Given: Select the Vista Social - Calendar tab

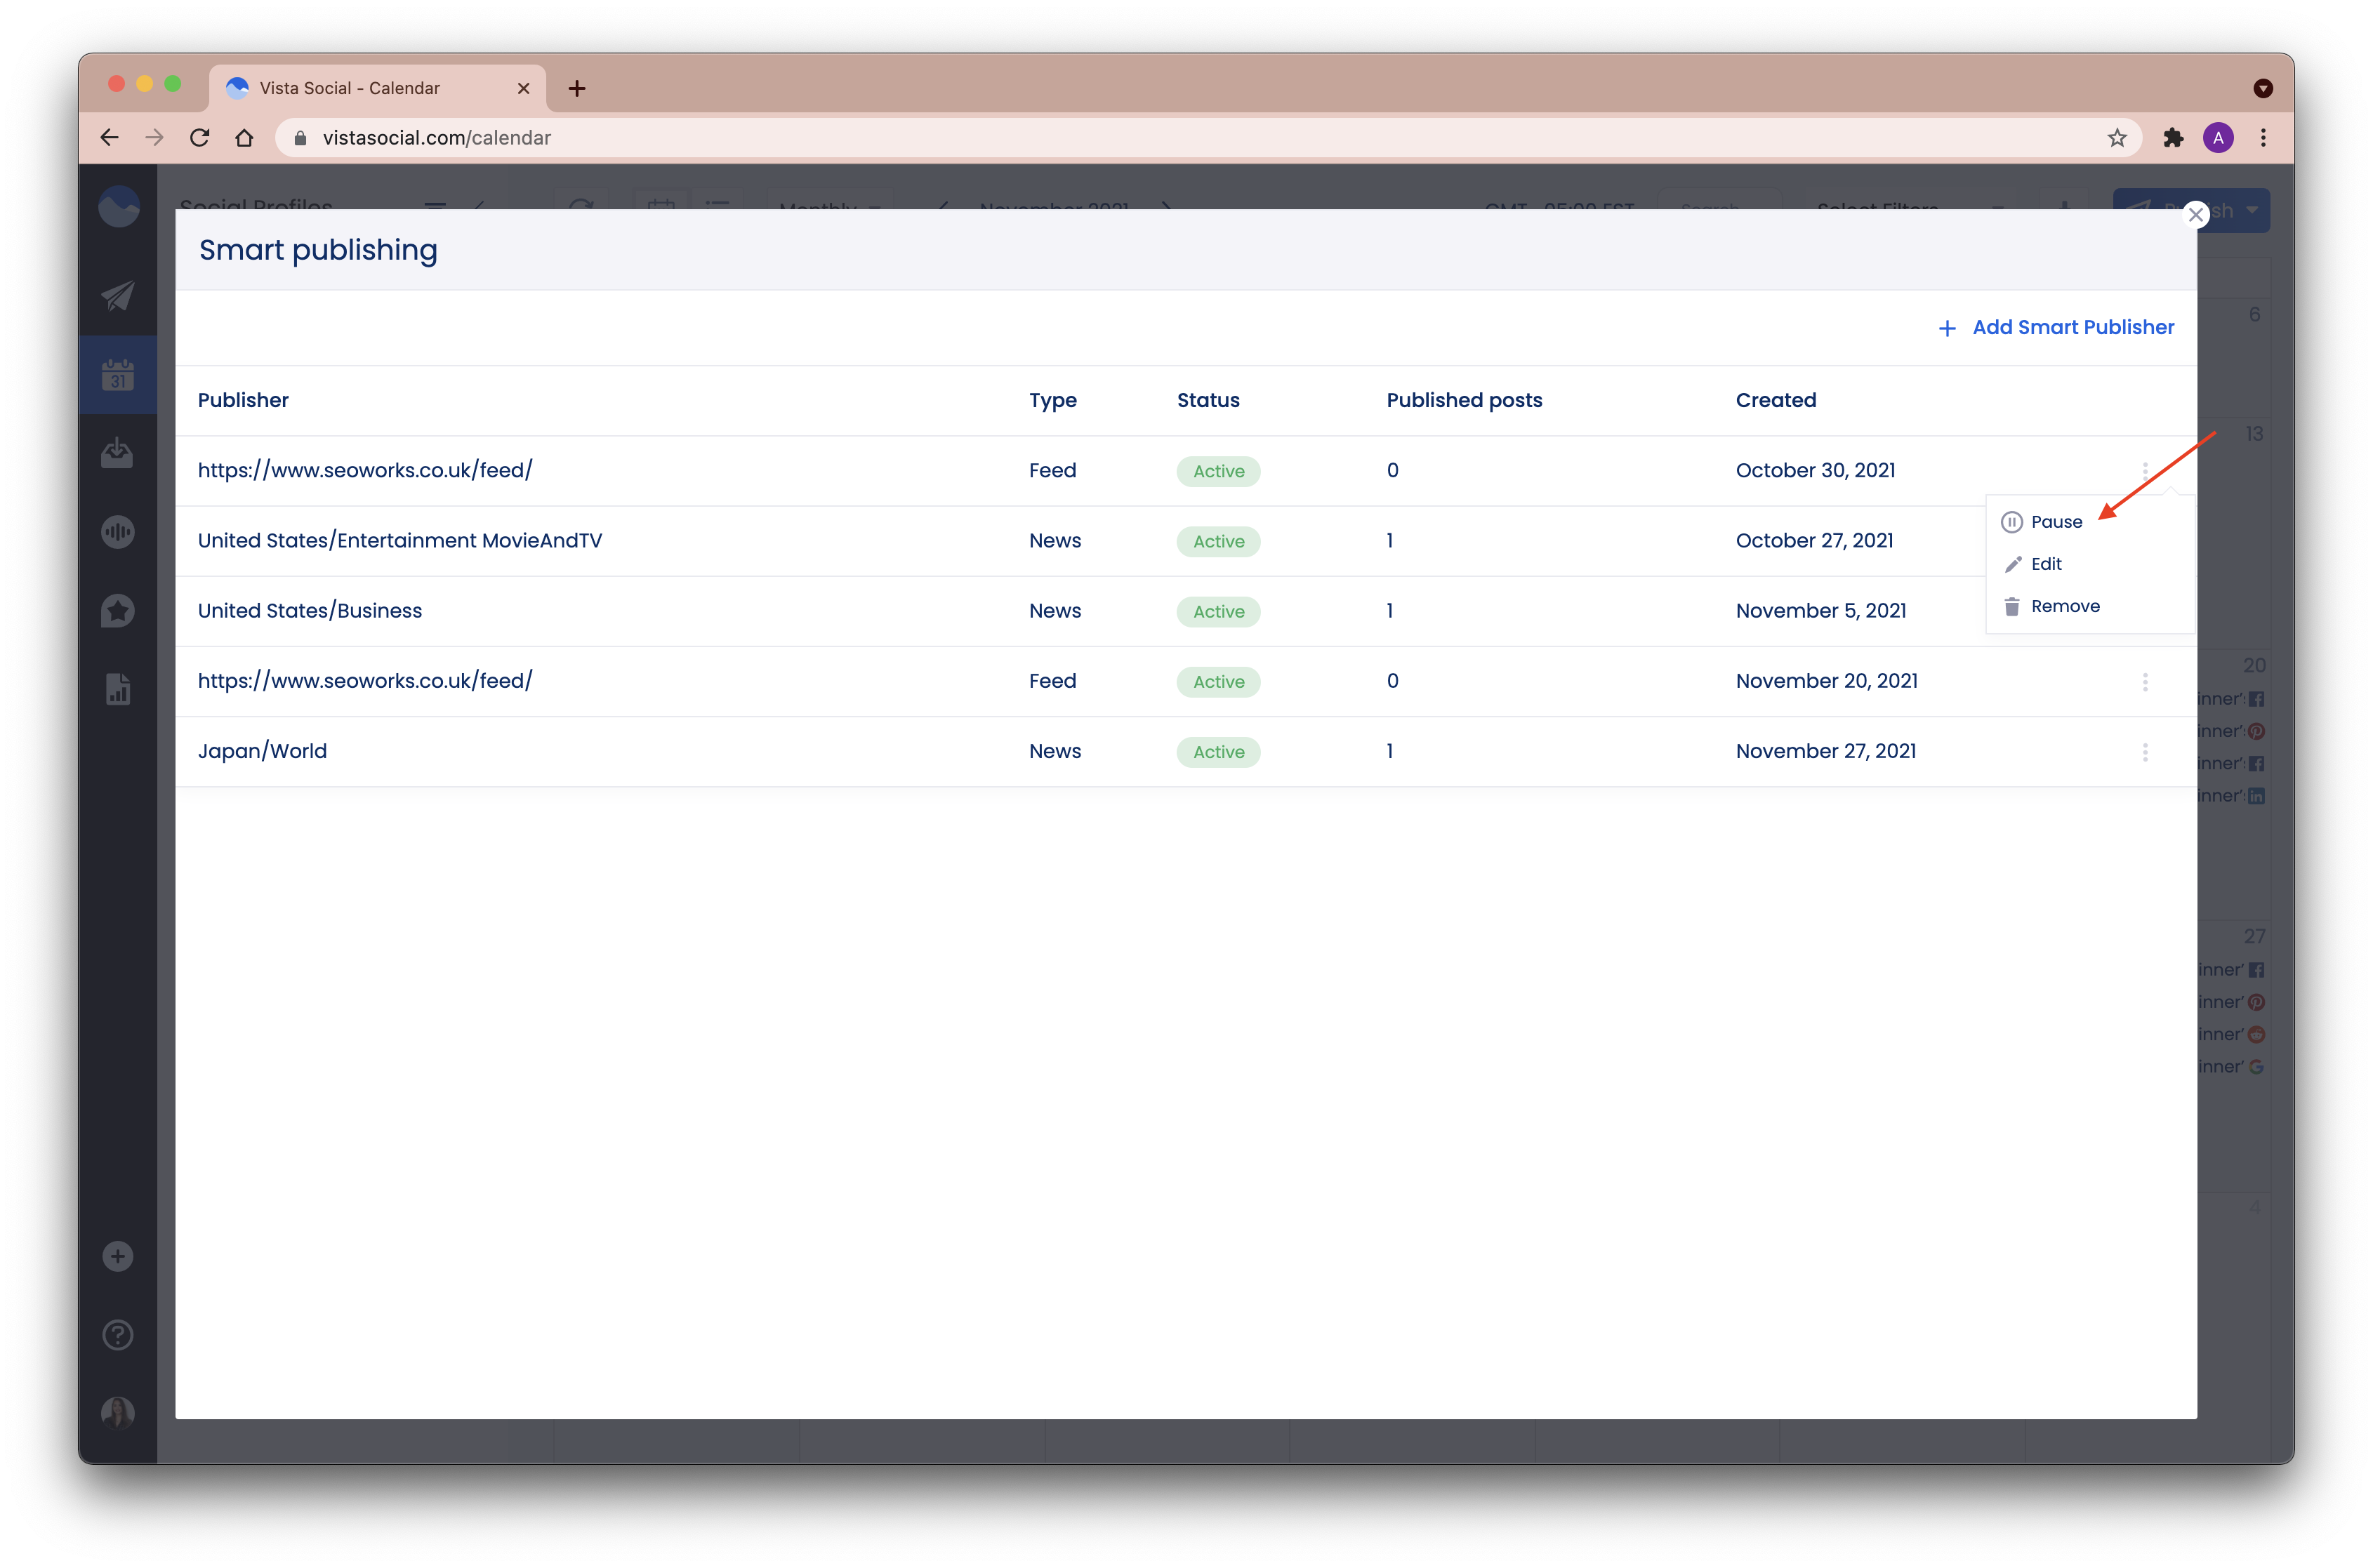Looking at the screenshot, I should (x=377, y=88).
